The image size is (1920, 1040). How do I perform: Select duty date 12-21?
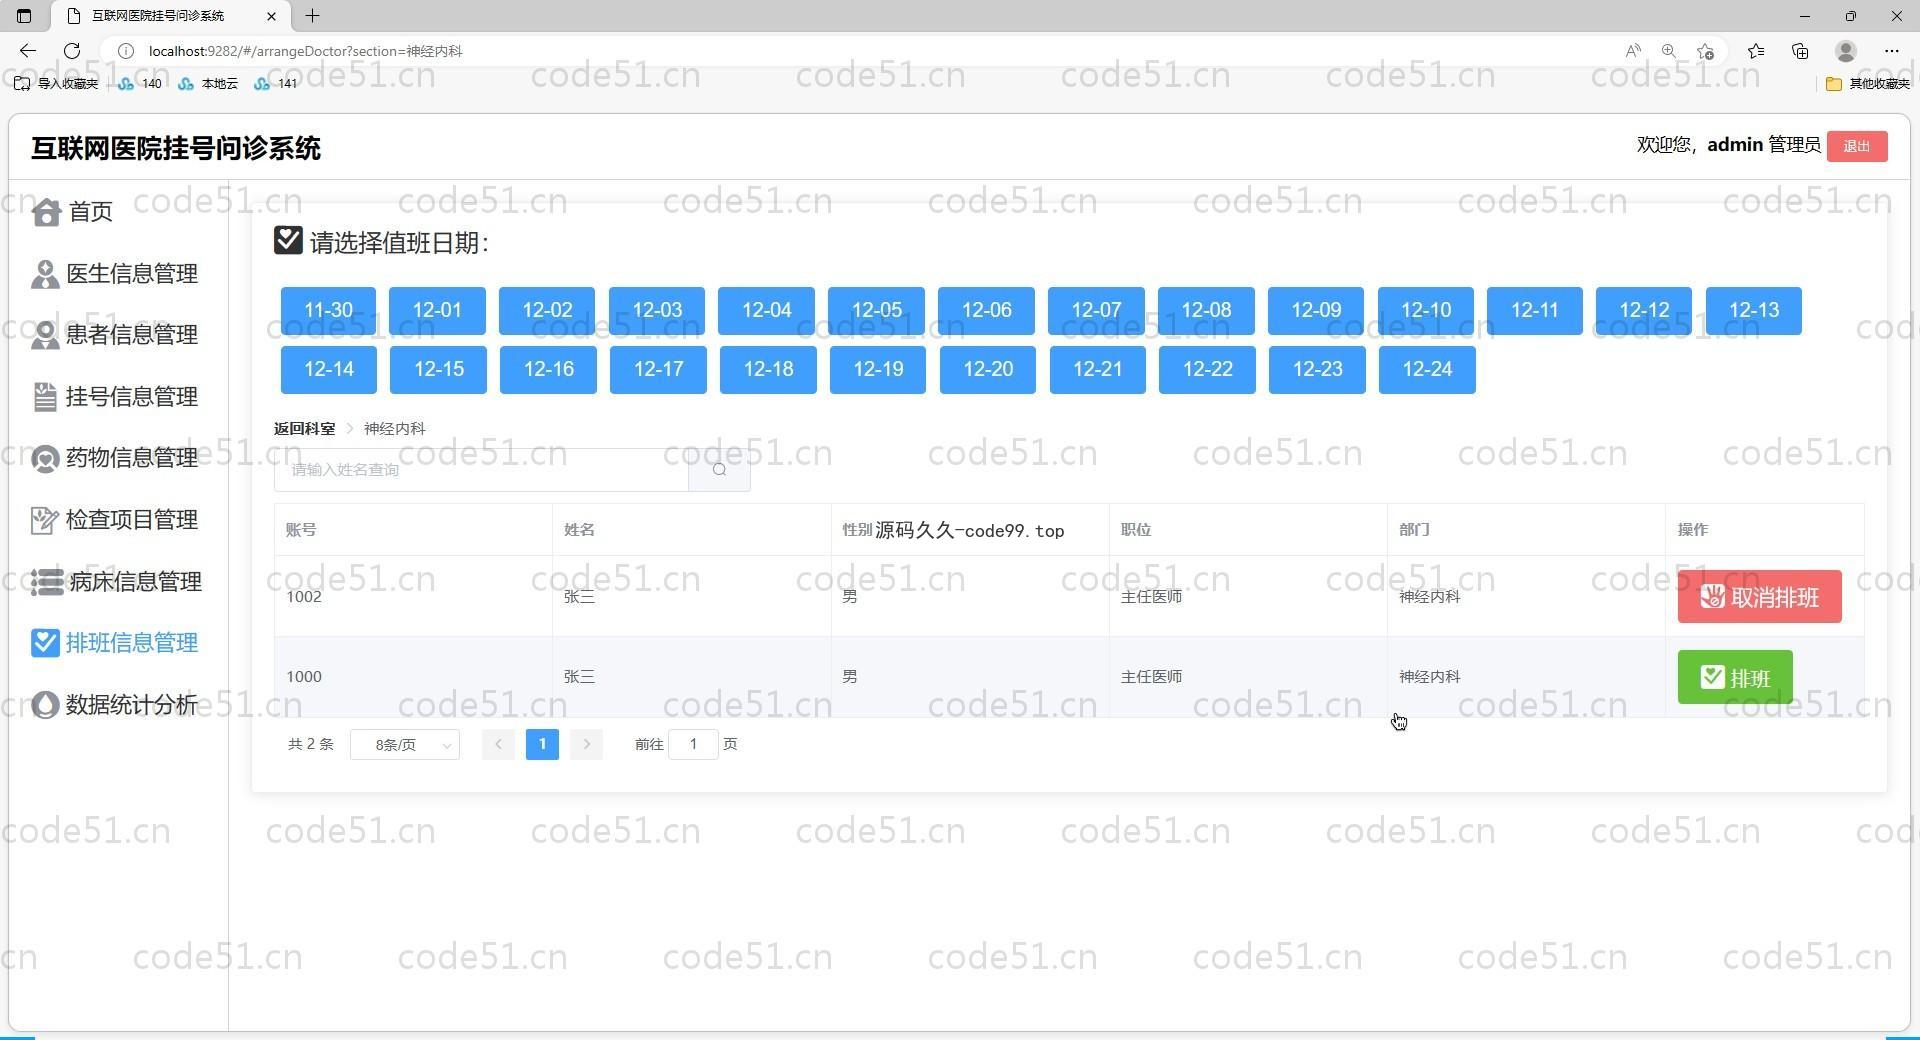(x=1098, y=370)
